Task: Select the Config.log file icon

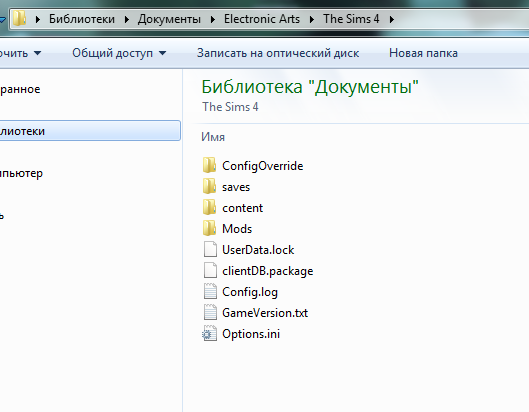Action: [x=210, y=291]
